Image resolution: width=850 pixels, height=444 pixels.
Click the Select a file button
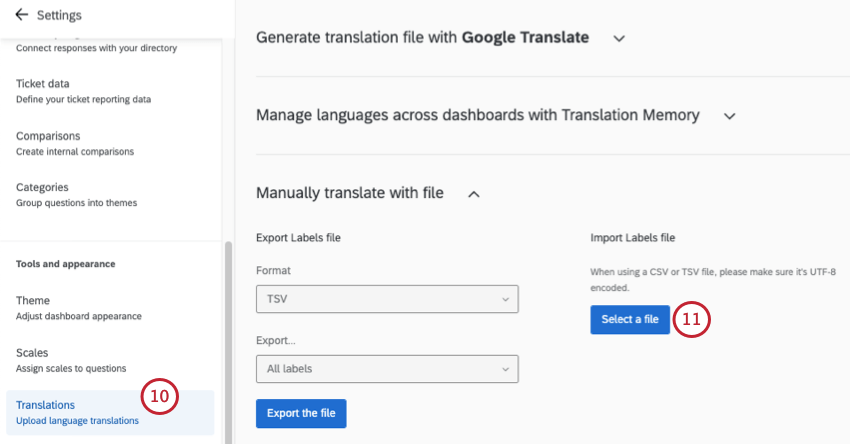click(630, 319)
